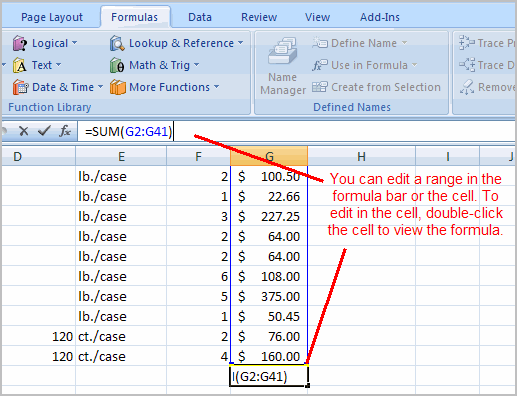Select column G header
Image resolution: width=517 pixels, height=396 pixels.
[269, 156]
